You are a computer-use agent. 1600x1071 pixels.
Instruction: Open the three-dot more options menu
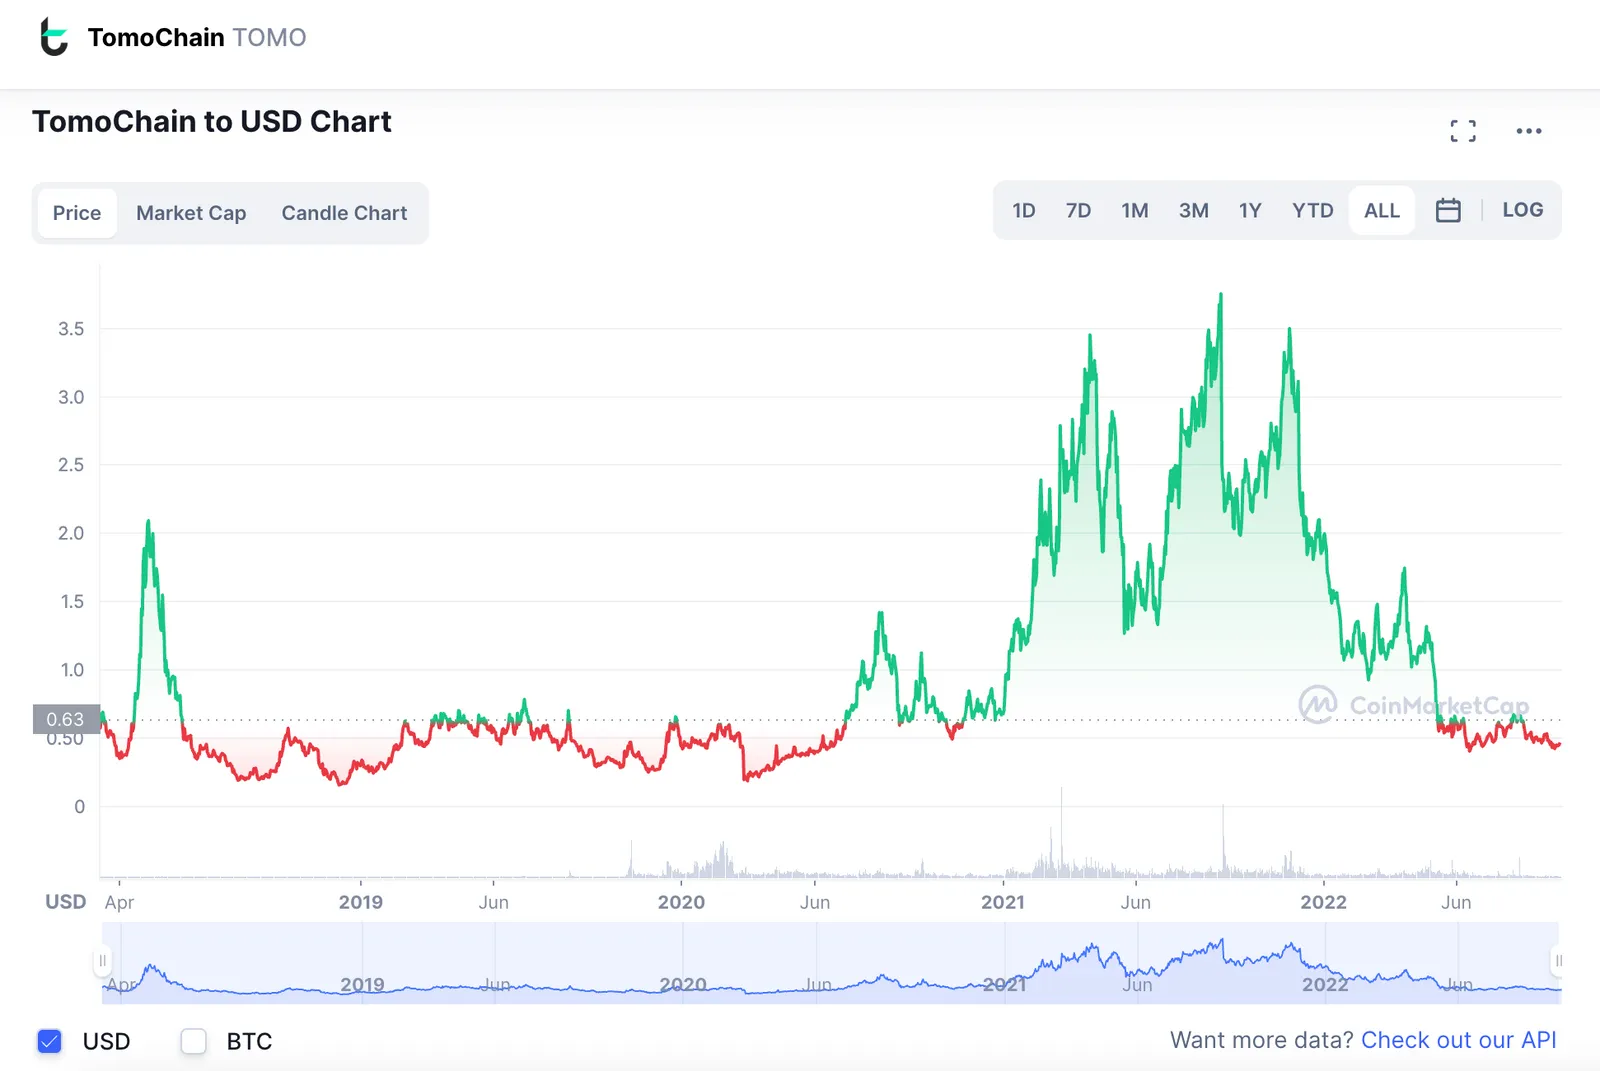[1528, 131]
